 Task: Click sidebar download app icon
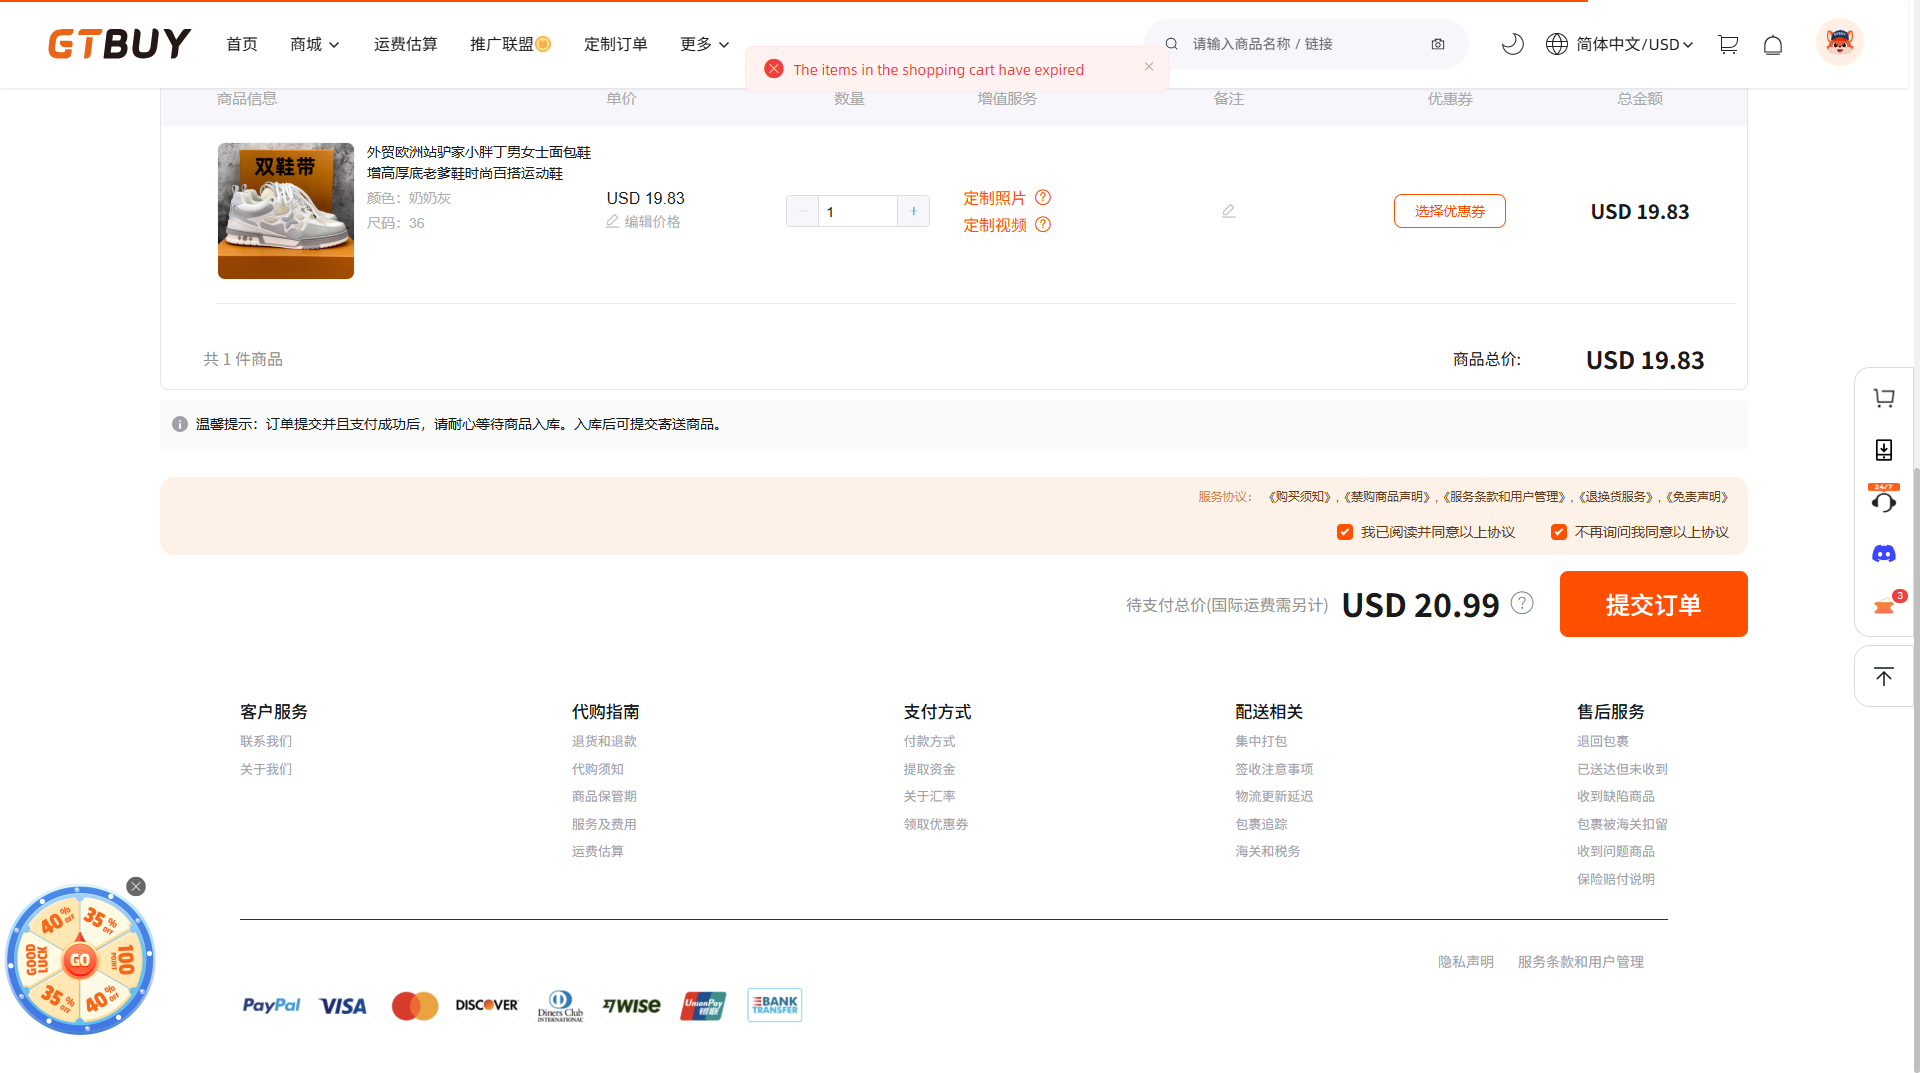pyautogui.click(x=1884, y=450)
